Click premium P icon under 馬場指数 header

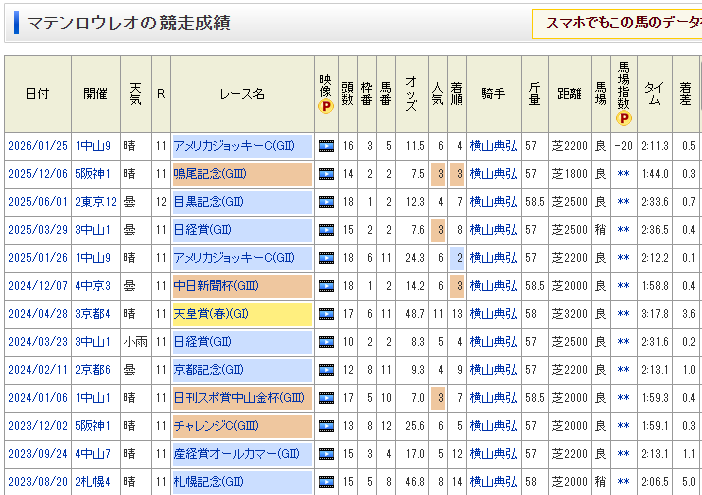click(x=624, y=118)
